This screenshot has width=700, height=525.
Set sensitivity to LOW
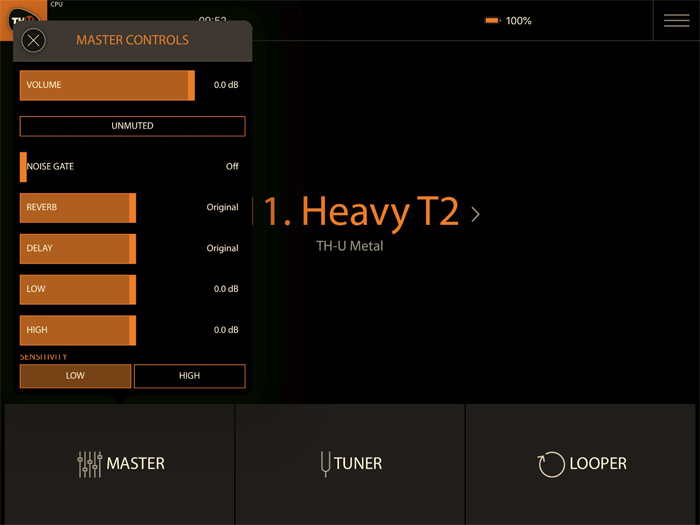[x=75, y=376]
